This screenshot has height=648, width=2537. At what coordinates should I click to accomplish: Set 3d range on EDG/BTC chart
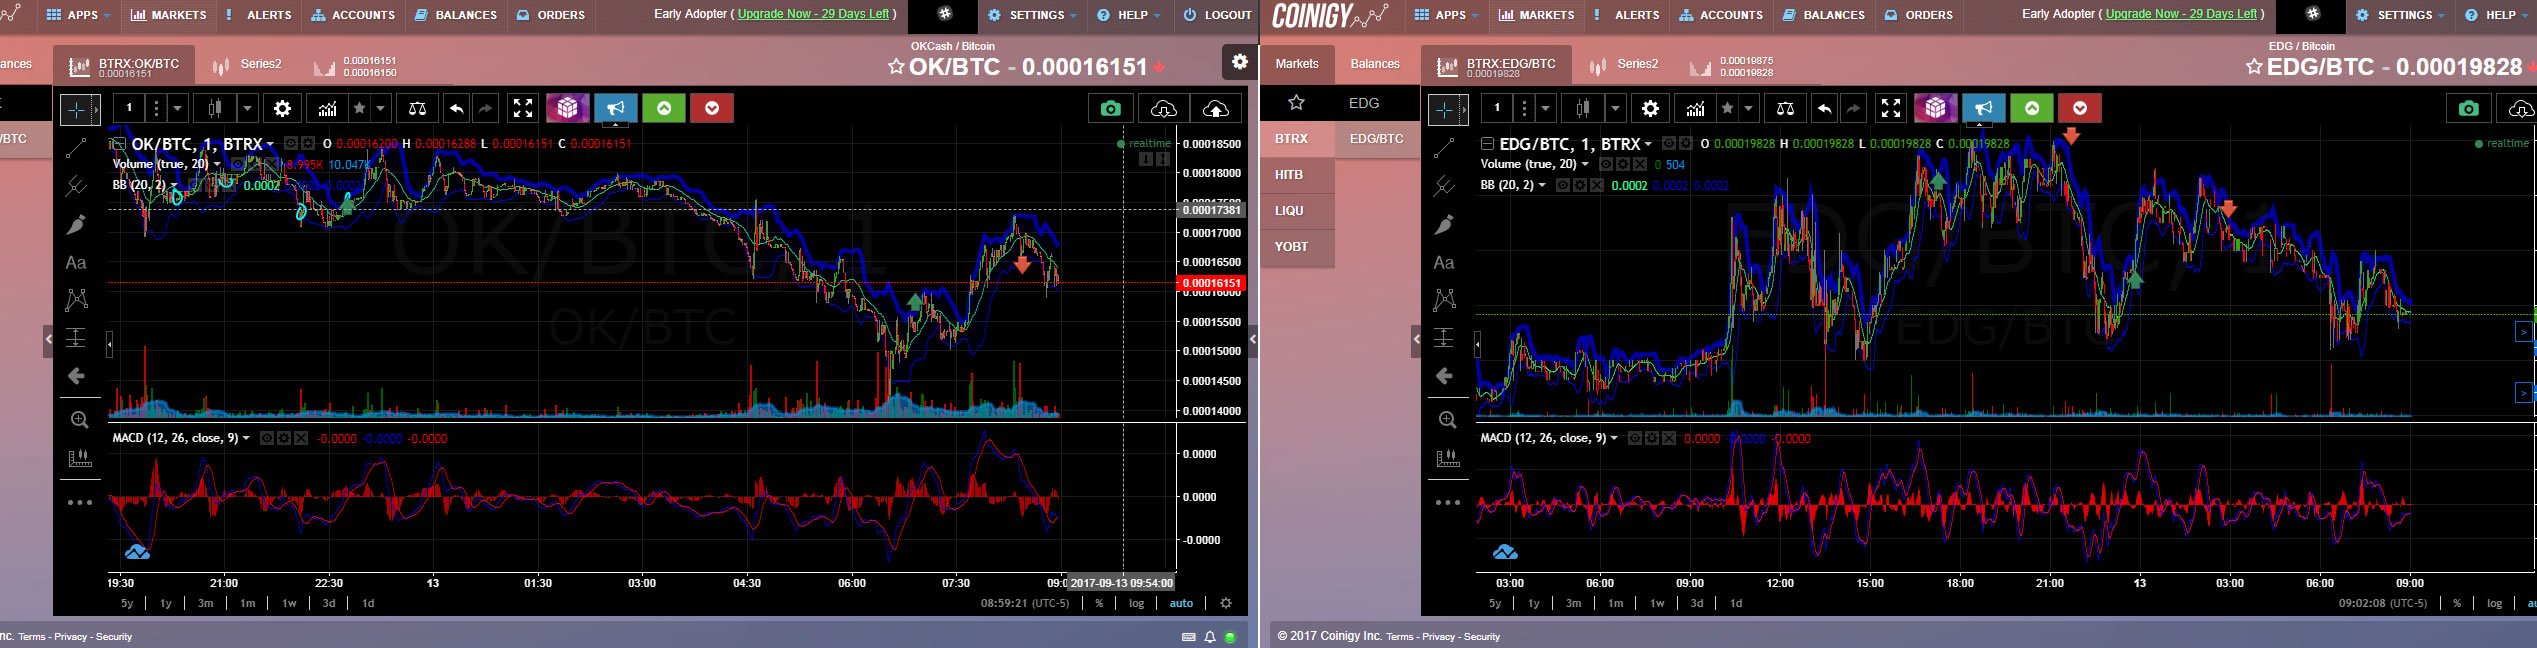tap(1697, 603)
